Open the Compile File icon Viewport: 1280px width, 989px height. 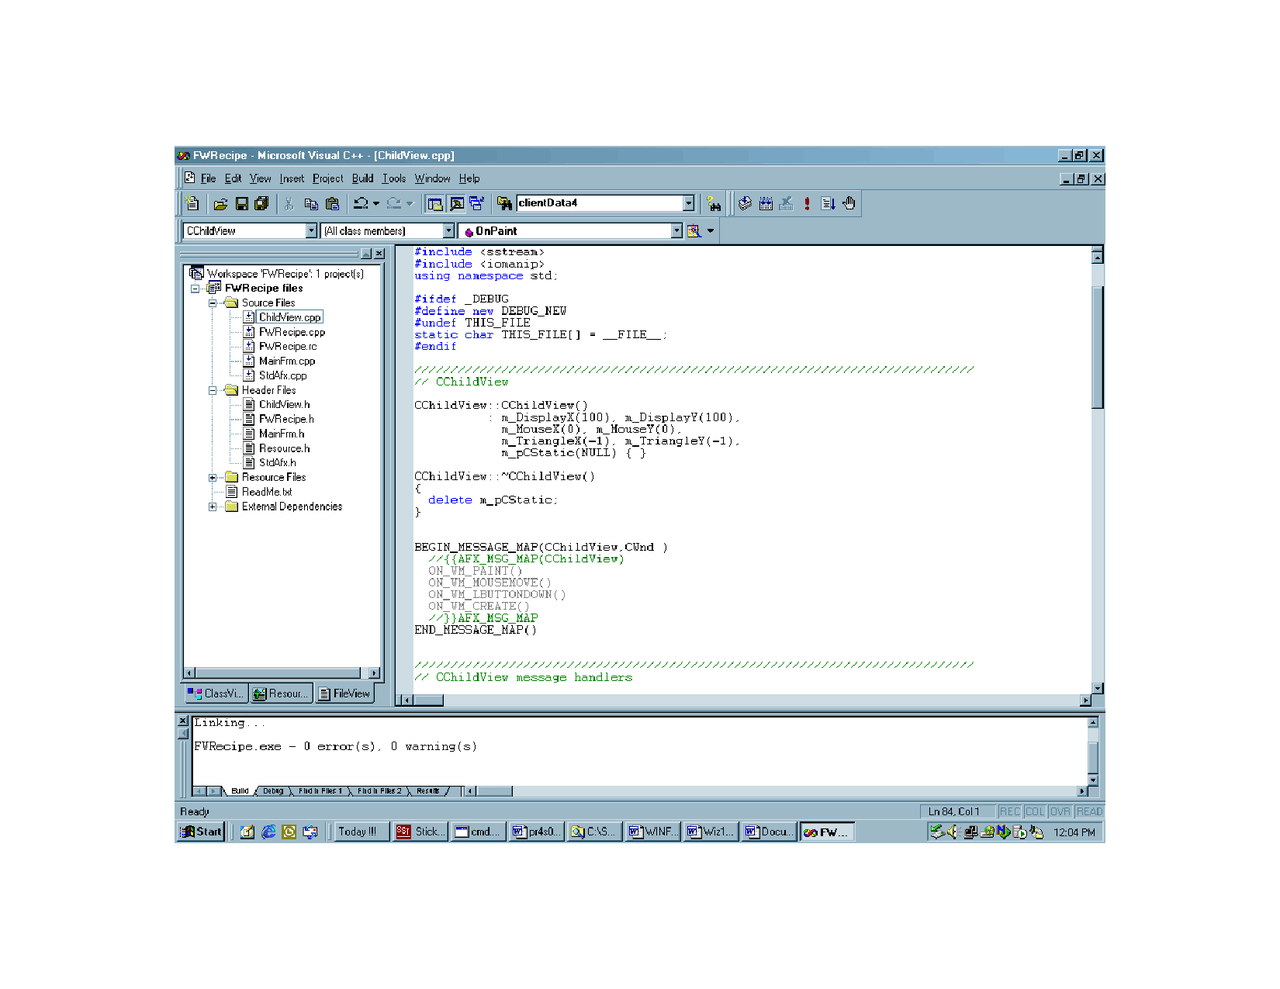click(744, 203)
